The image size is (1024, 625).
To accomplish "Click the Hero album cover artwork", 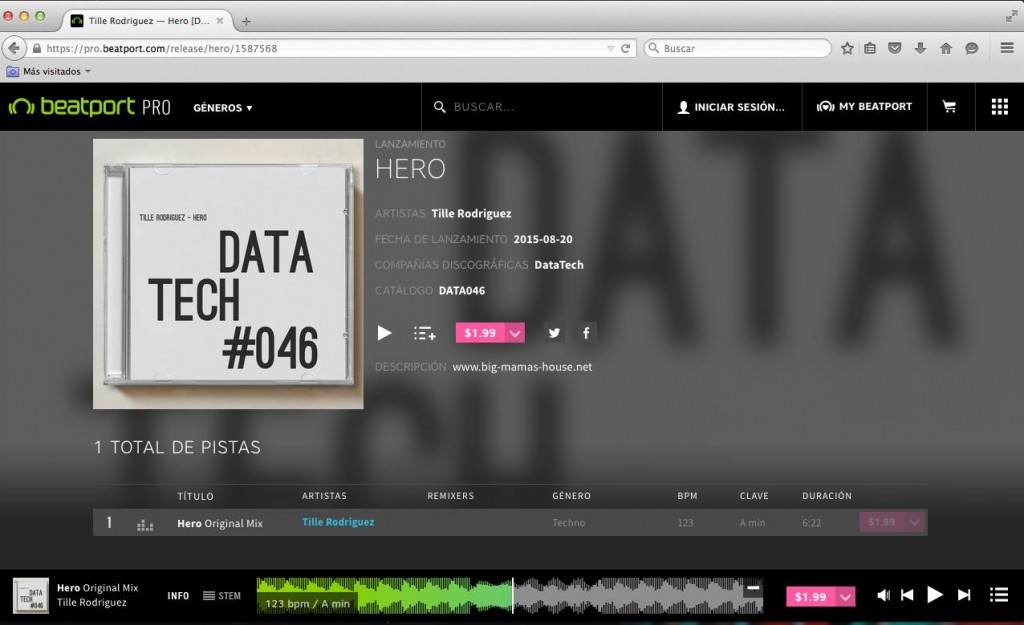I will 228,274.
